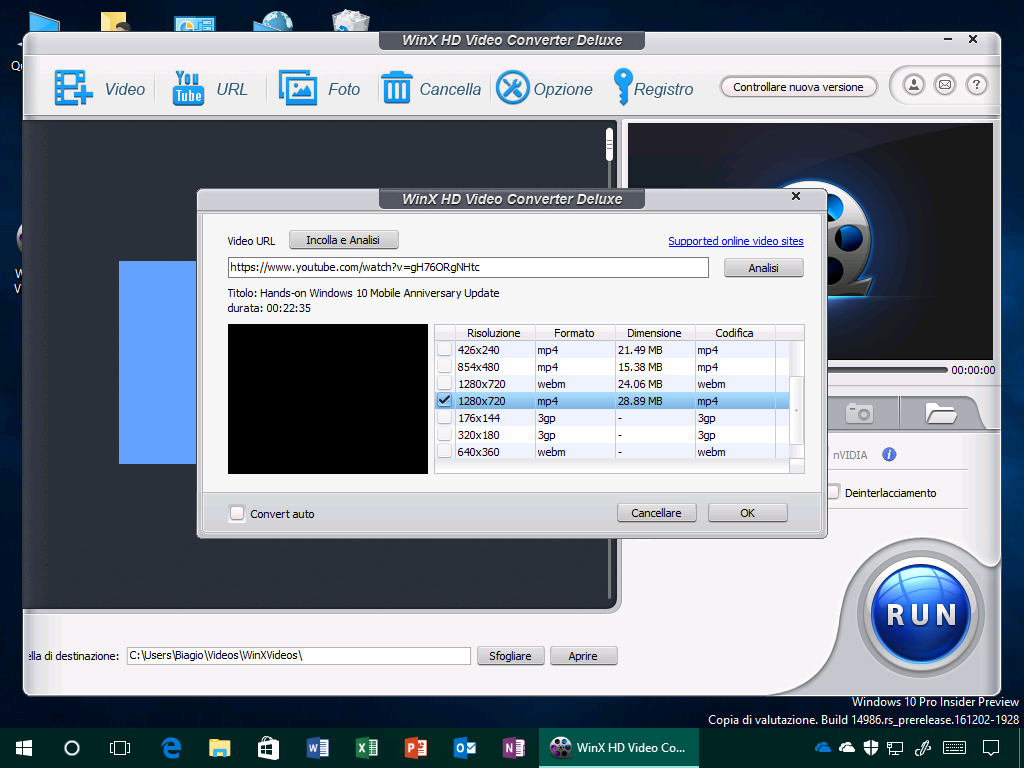The width and height of the screenshot is (1024, 768).
Task: Open the Windows Start menu
Action: [x=24, y=748]
